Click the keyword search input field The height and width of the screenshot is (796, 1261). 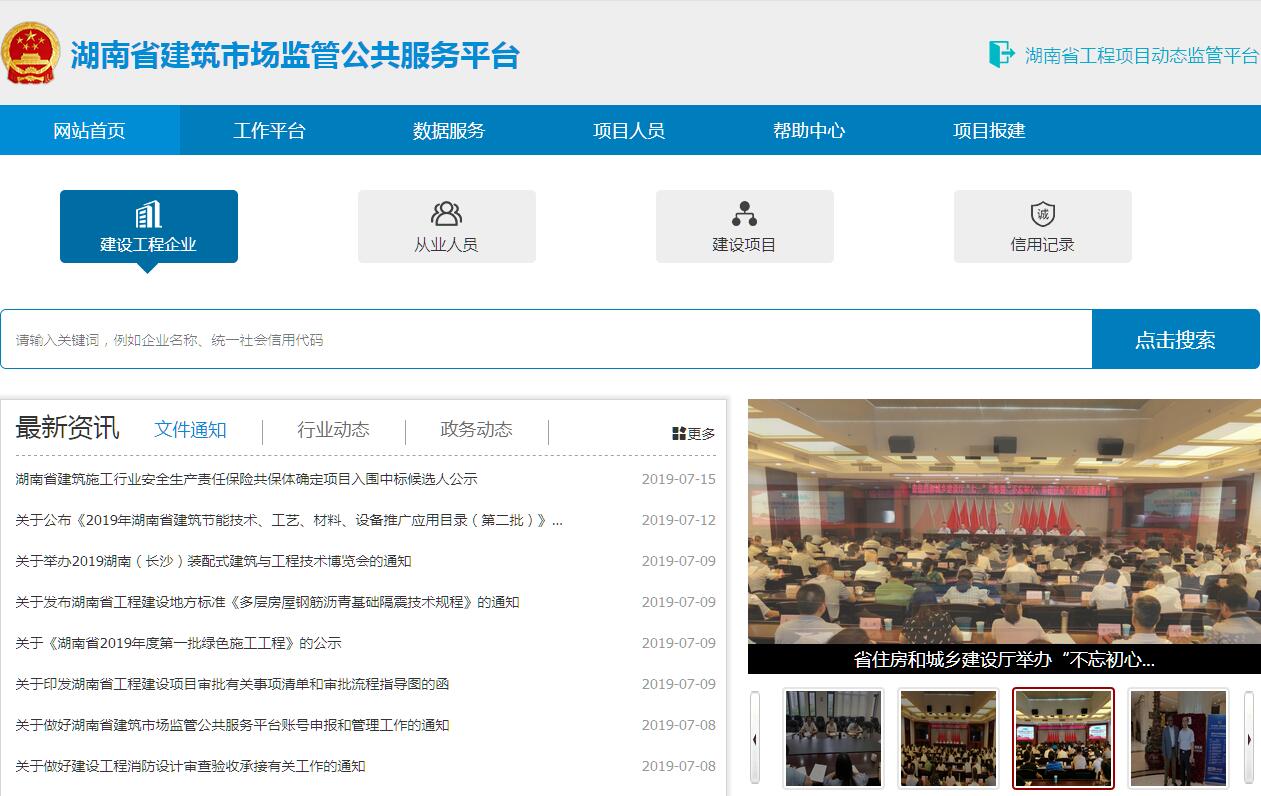pos(545,339)
